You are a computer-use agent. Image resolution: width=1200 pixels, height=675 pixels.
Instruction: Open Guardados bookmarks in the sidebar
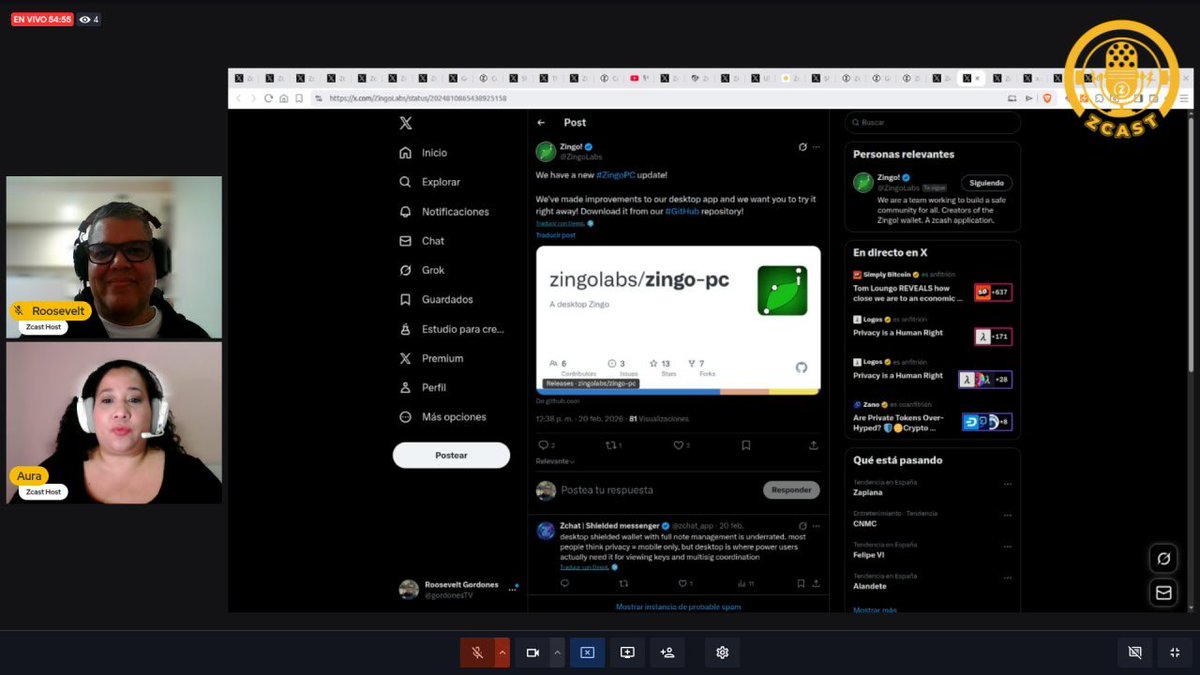click(x=436, y=299)
